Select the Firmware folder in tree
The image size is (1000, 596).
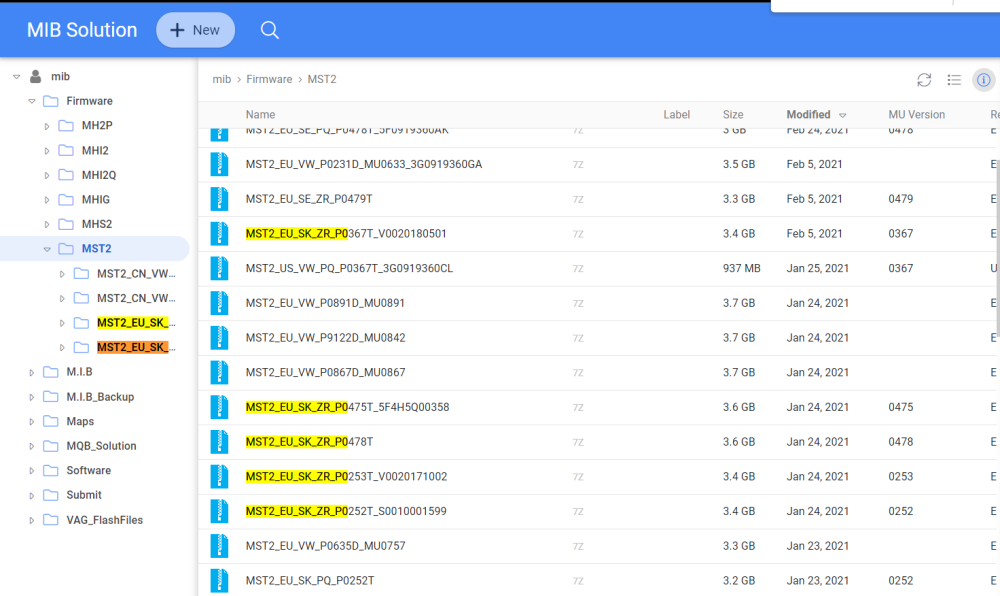[x=89, y=101]
